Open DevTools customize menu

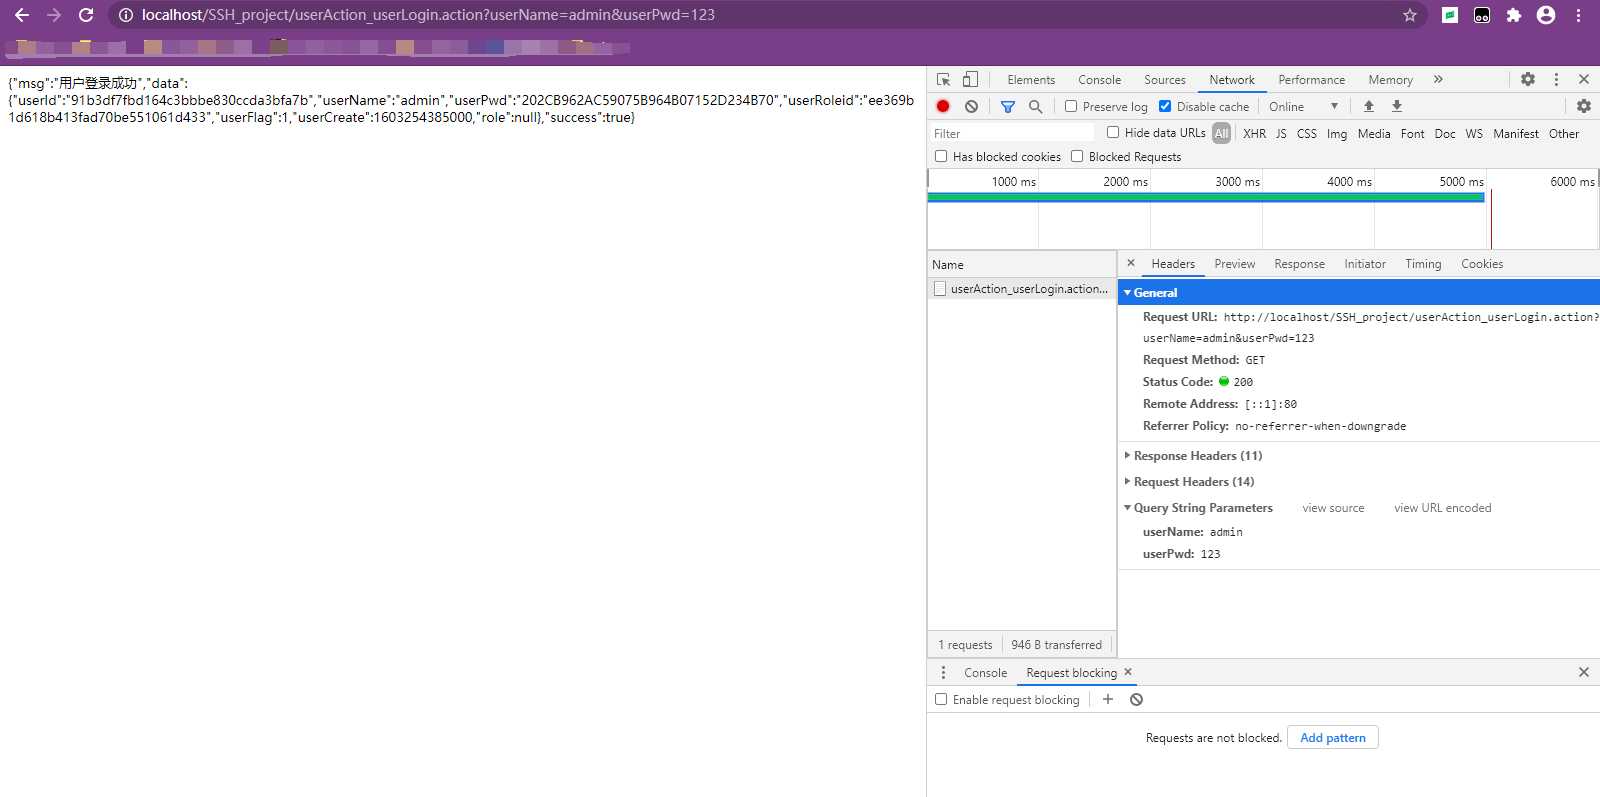(x=1556, y=79)
